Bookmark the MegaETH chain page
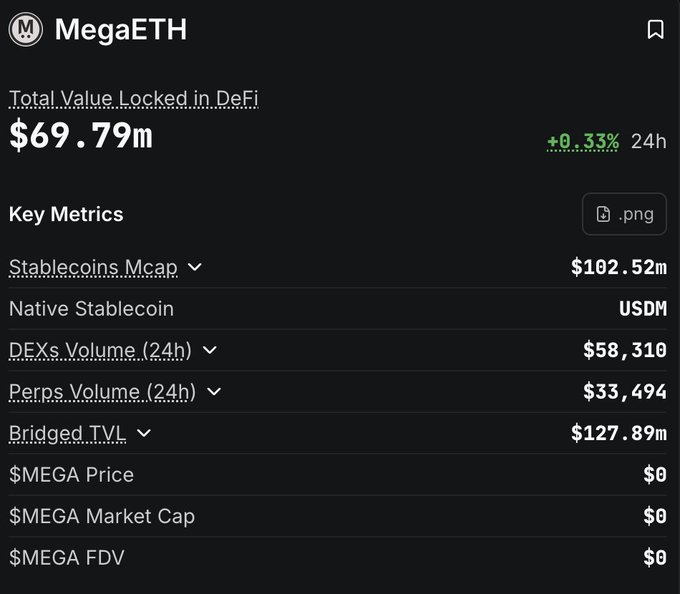The width and height of the screenshot is (680, 594). click(x=655, y=30)
